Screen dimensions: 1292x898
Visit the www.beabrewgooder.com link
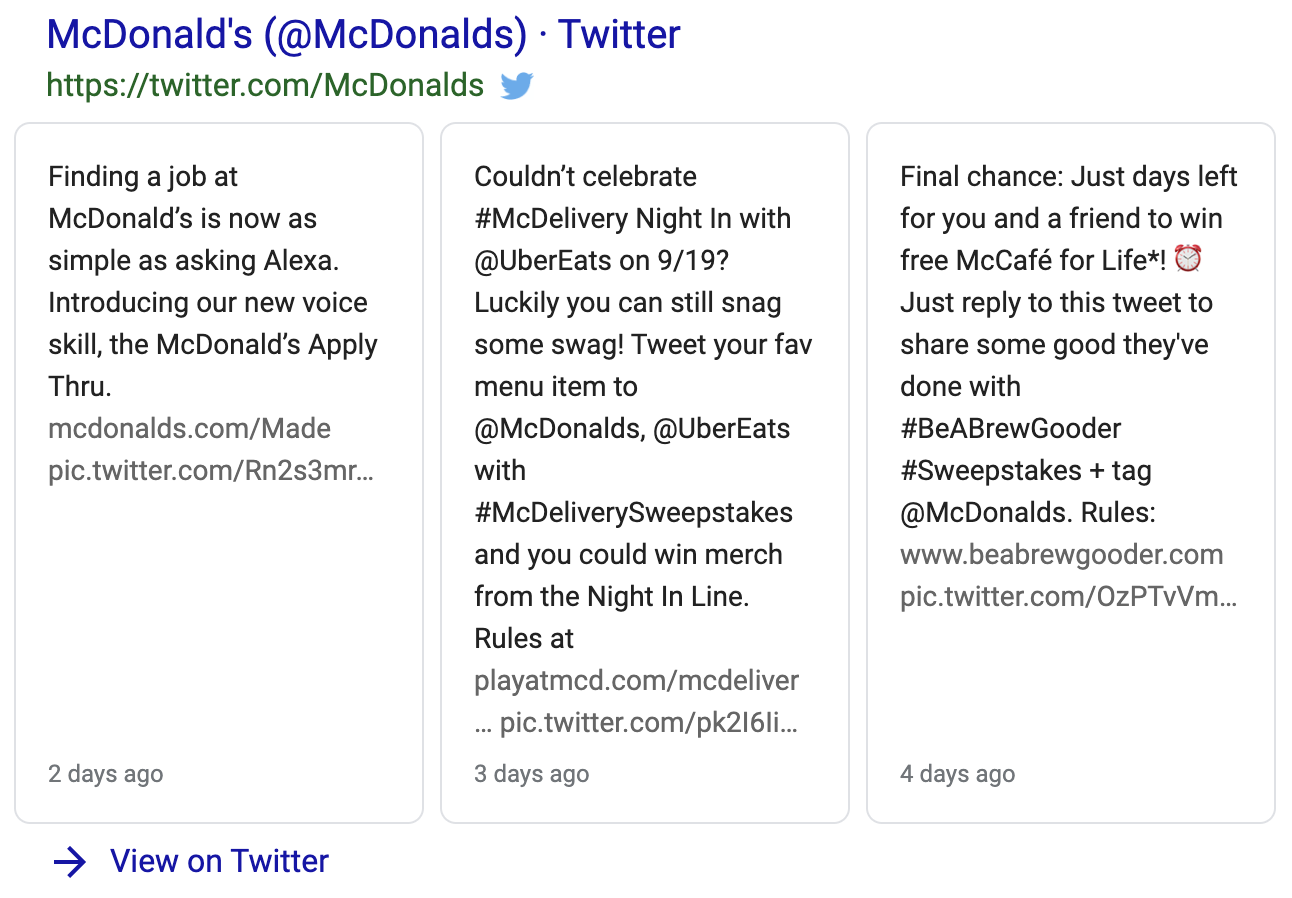pos(1061,555)
